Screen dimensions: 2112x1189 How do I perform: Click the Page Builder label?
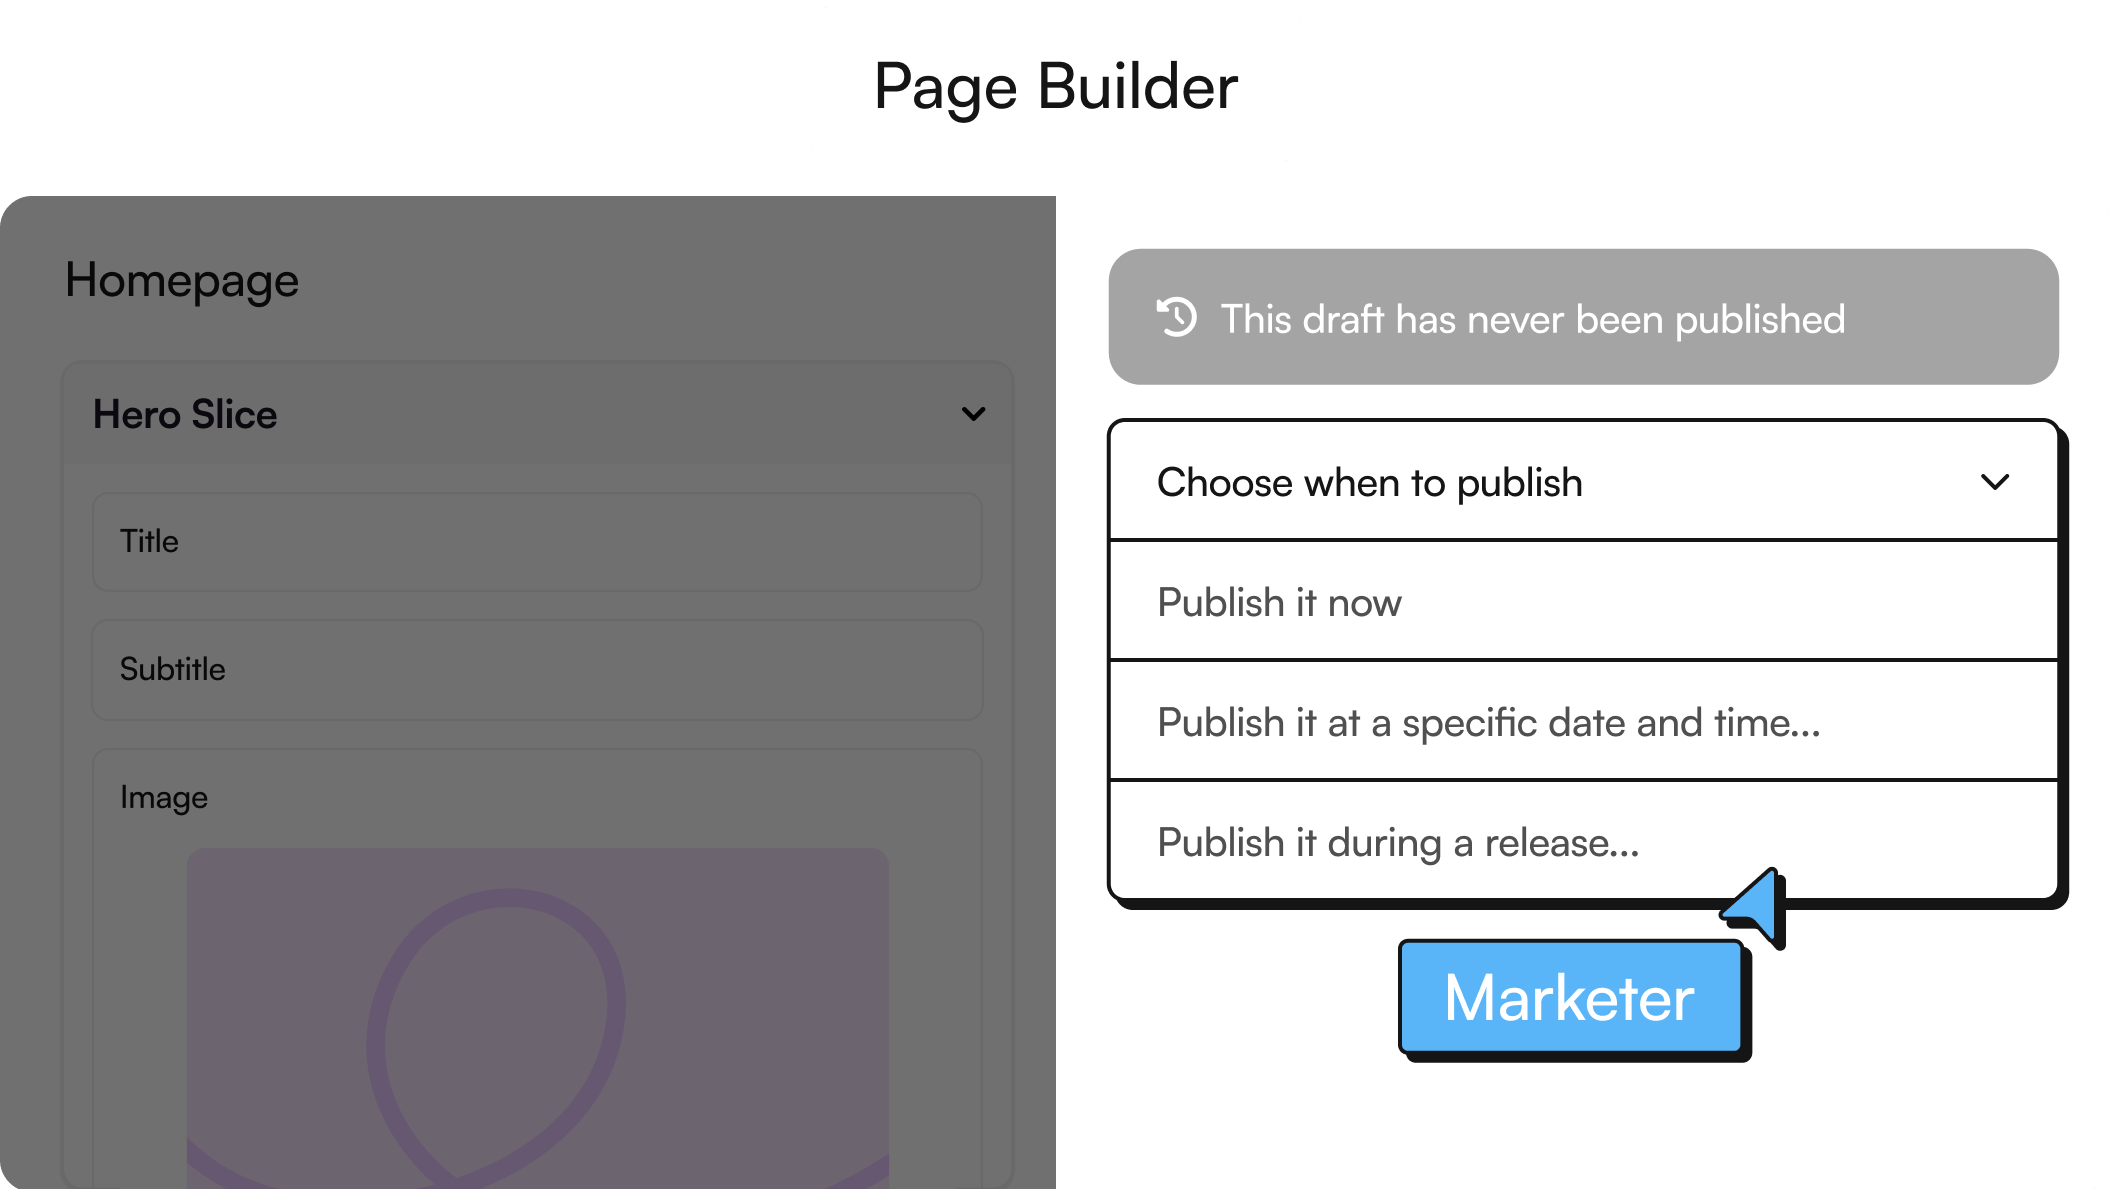pyautogui.click(x=1055, y=86)
